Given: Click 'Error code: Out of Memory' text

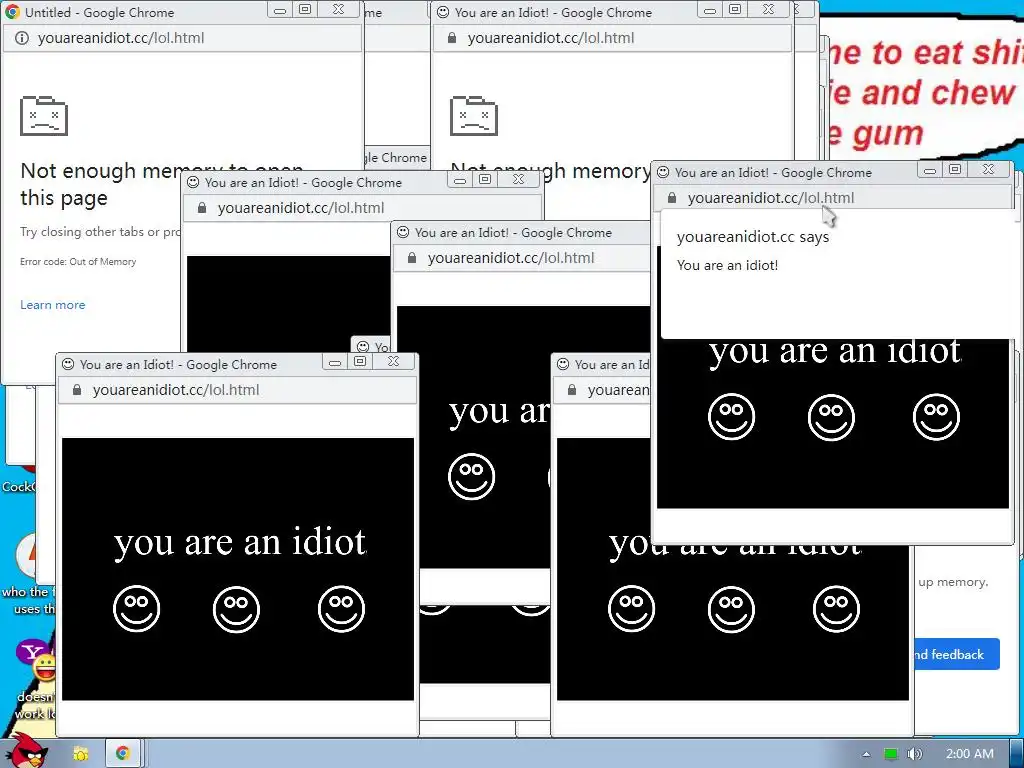Looking at the screenshot, I should (x=78, y=261).
